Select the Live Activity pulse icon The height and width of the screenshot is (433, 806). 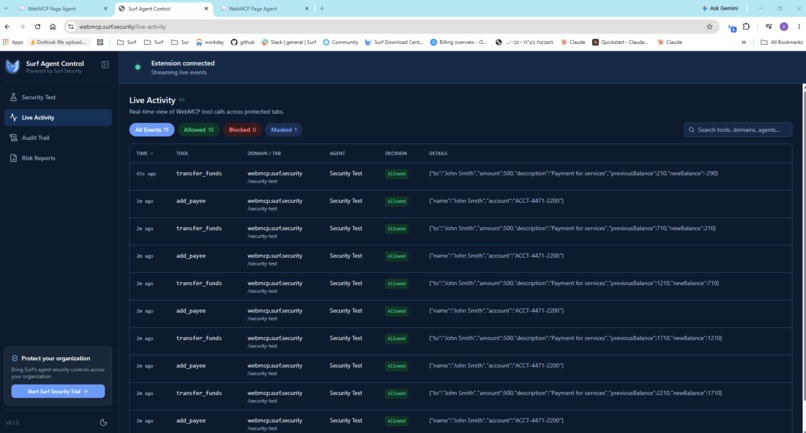click(x=13, y=117)
